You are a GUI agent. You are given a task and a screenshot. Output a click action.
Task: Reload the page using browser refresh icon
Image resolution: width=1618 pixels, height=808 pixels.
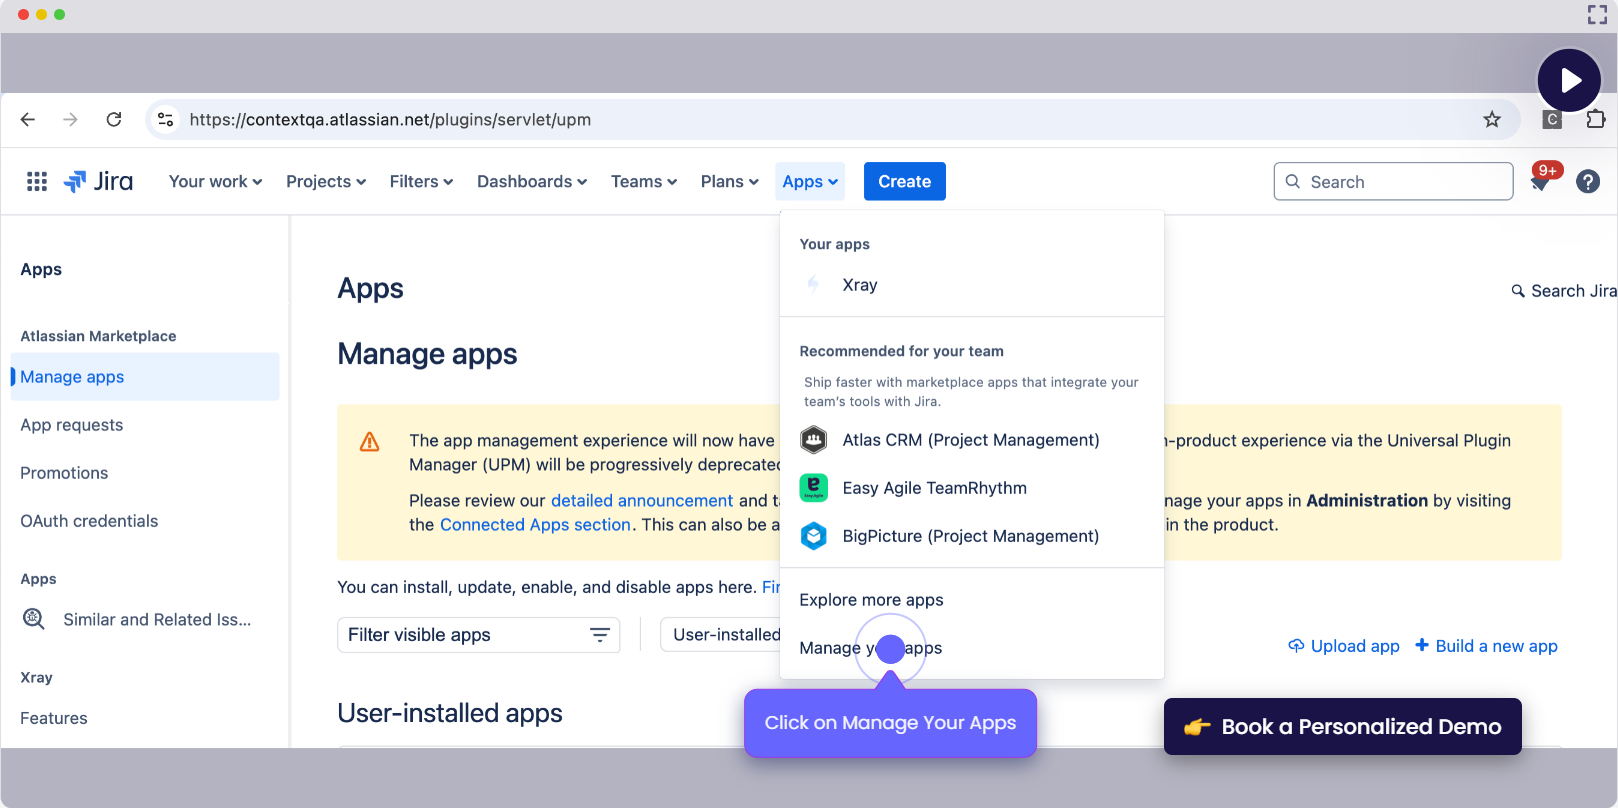(114, 120)
